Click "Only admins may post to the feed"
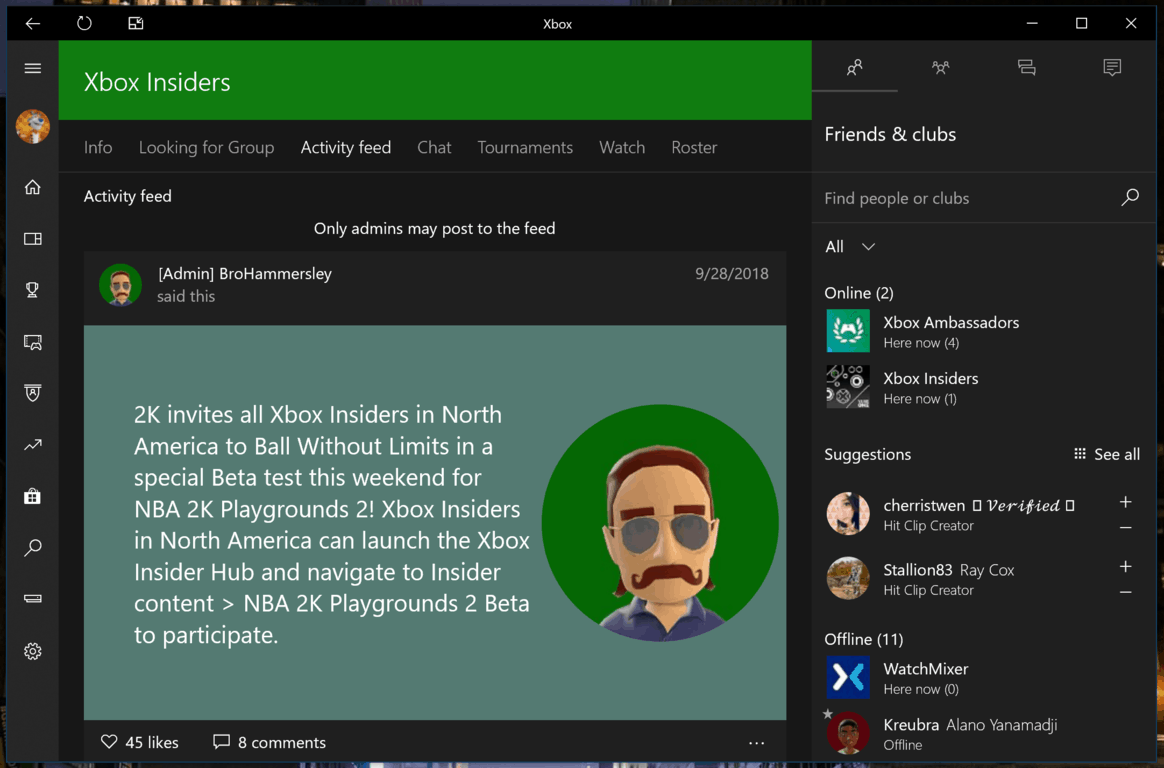 pos(434,229)
